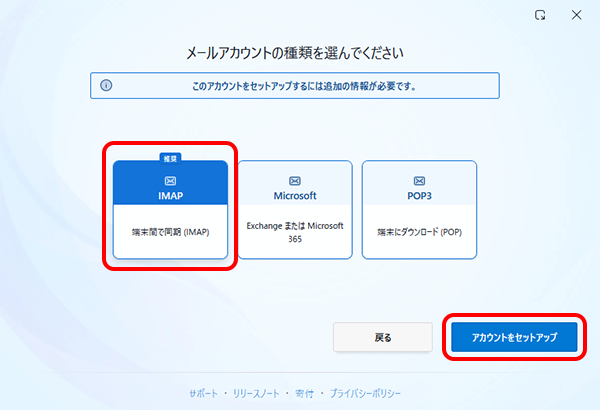The height and width of the screenshot is (410, 600).
Task: Click the 端末間で同期 (IMAP) description
Action: point(170,232)
